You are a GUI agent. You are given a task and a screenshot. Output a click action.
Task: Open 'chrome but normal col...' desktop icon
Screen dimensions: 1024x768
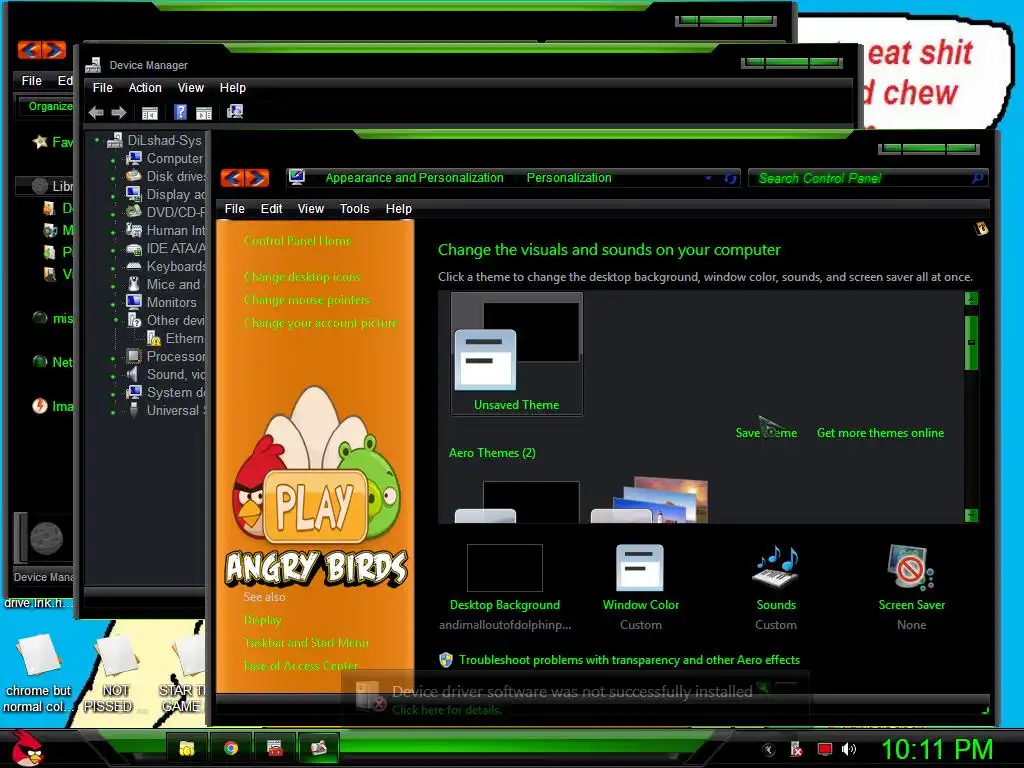click(37, 673)
